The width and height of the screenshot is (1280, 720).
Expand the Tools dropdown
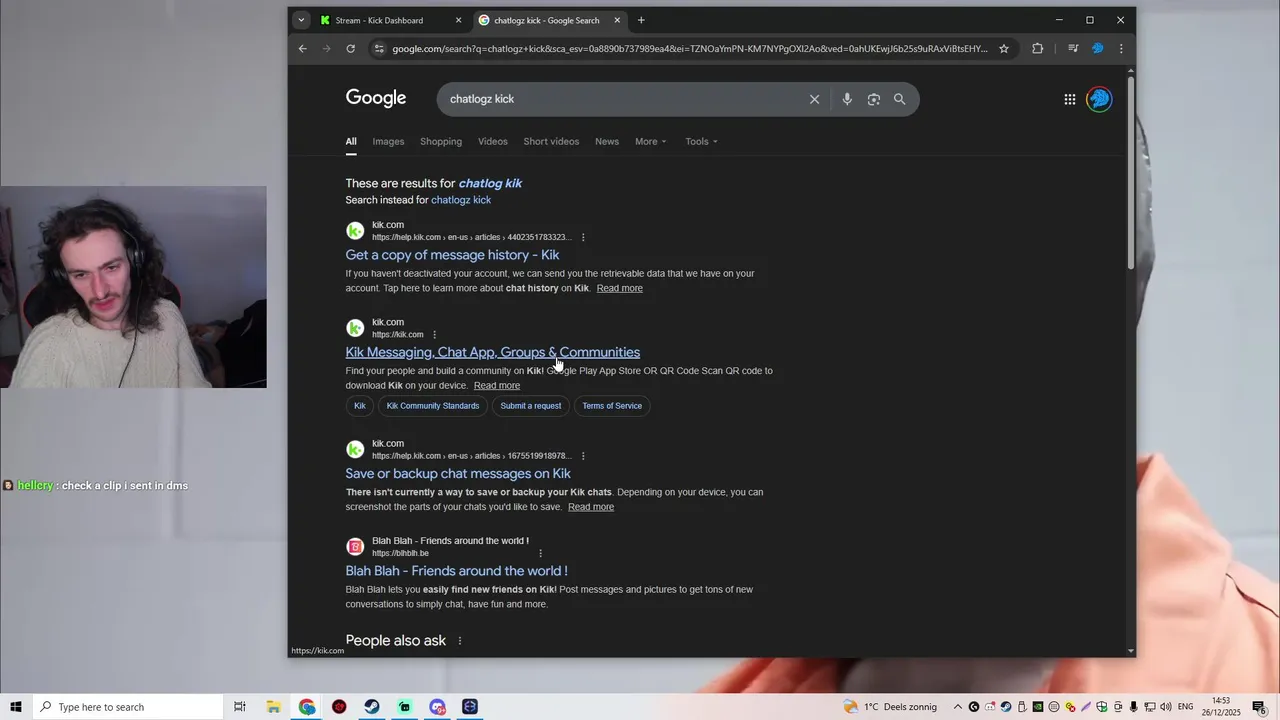click(701, 141)
